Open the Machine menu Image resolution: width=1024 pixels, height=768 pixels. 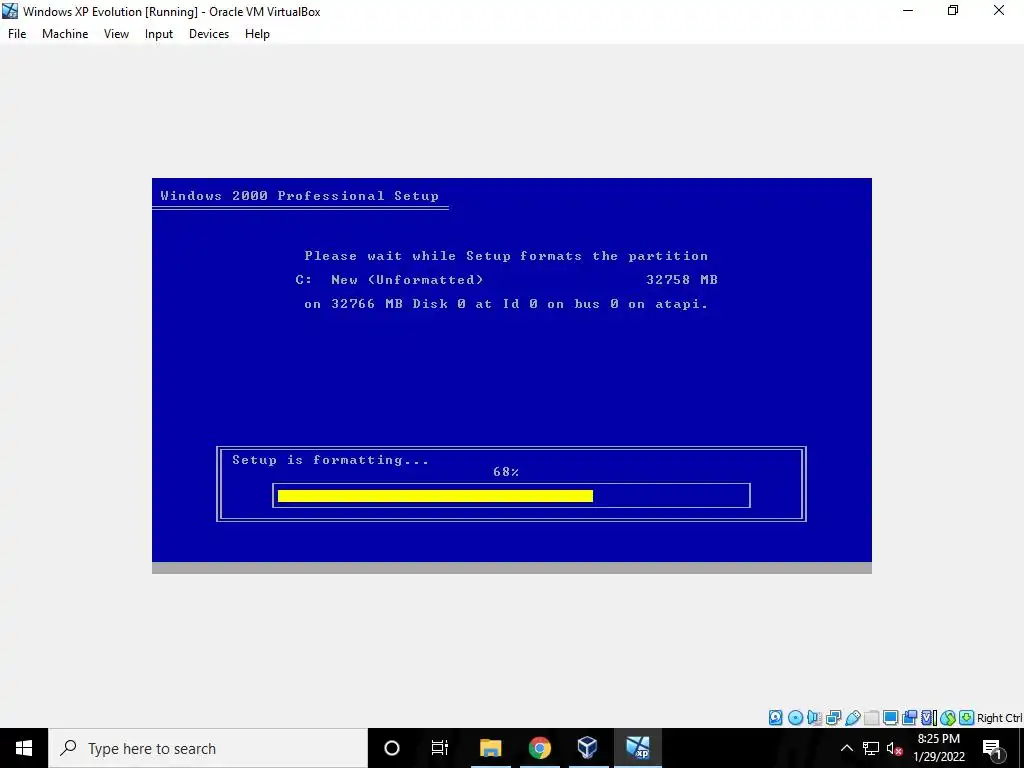point(65,34)
